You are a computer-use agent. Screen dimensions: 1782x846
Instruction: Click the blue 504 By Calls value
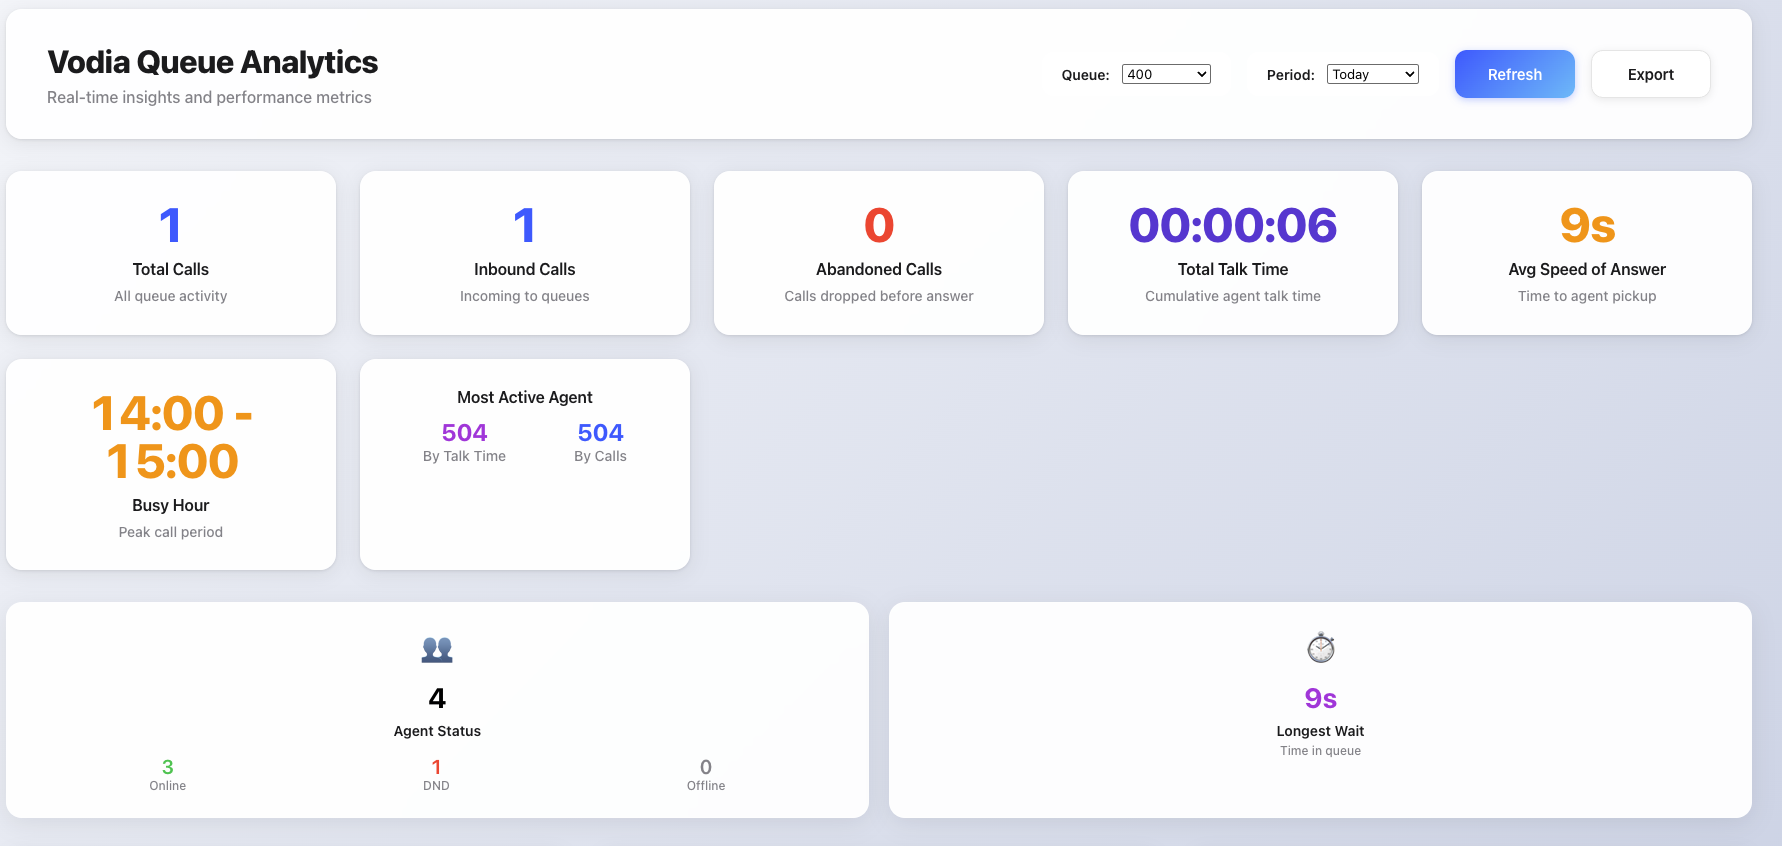[601, 432]
